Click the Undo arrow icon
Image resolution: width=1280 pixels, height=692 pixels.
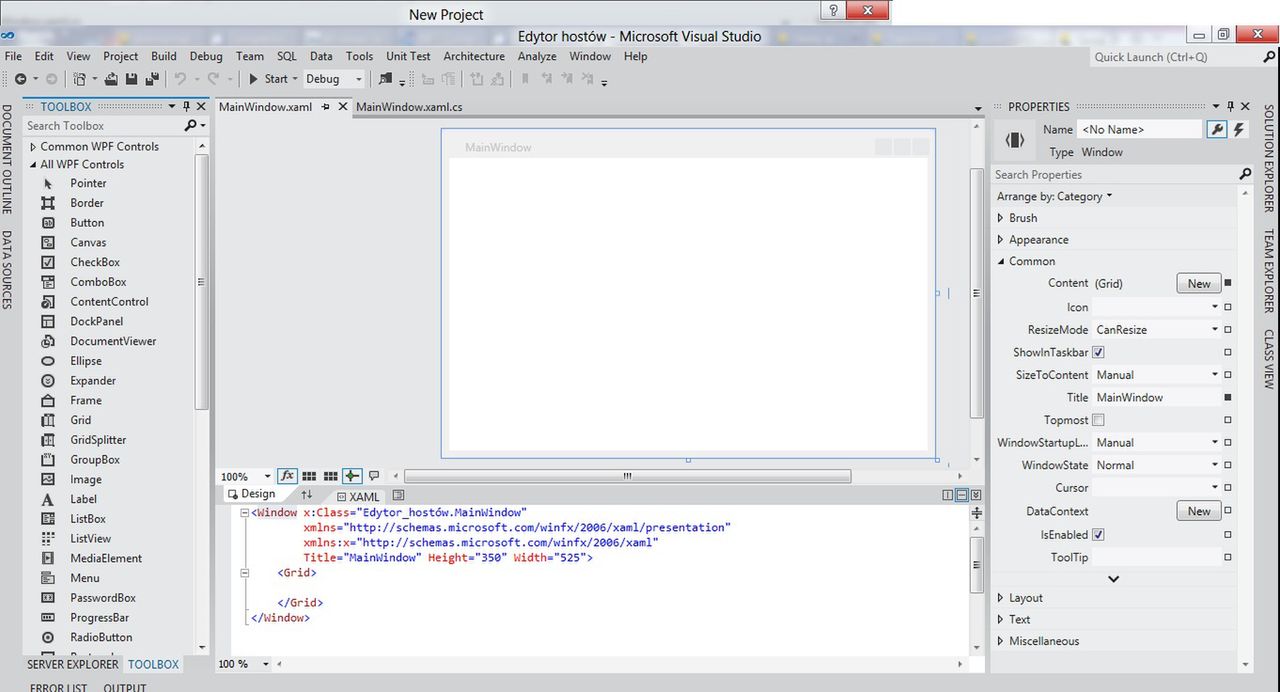(181, 79)
